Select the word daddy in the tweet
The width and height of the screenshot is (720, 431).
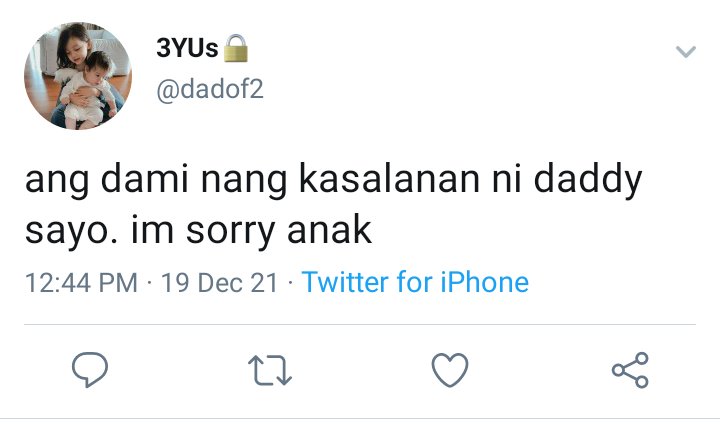point(588,181)
